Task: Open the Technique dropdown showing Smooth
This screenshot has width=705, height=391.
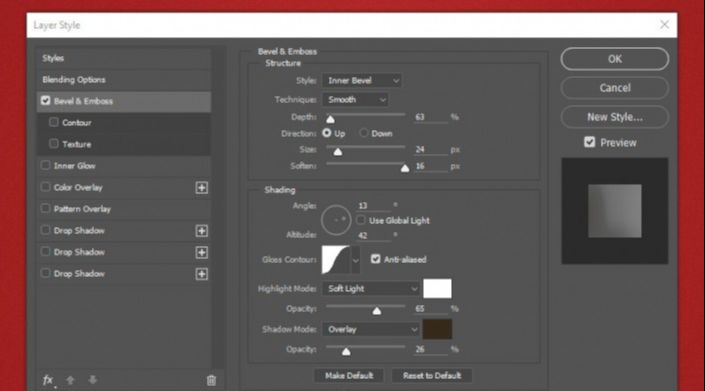Action: 355,100
